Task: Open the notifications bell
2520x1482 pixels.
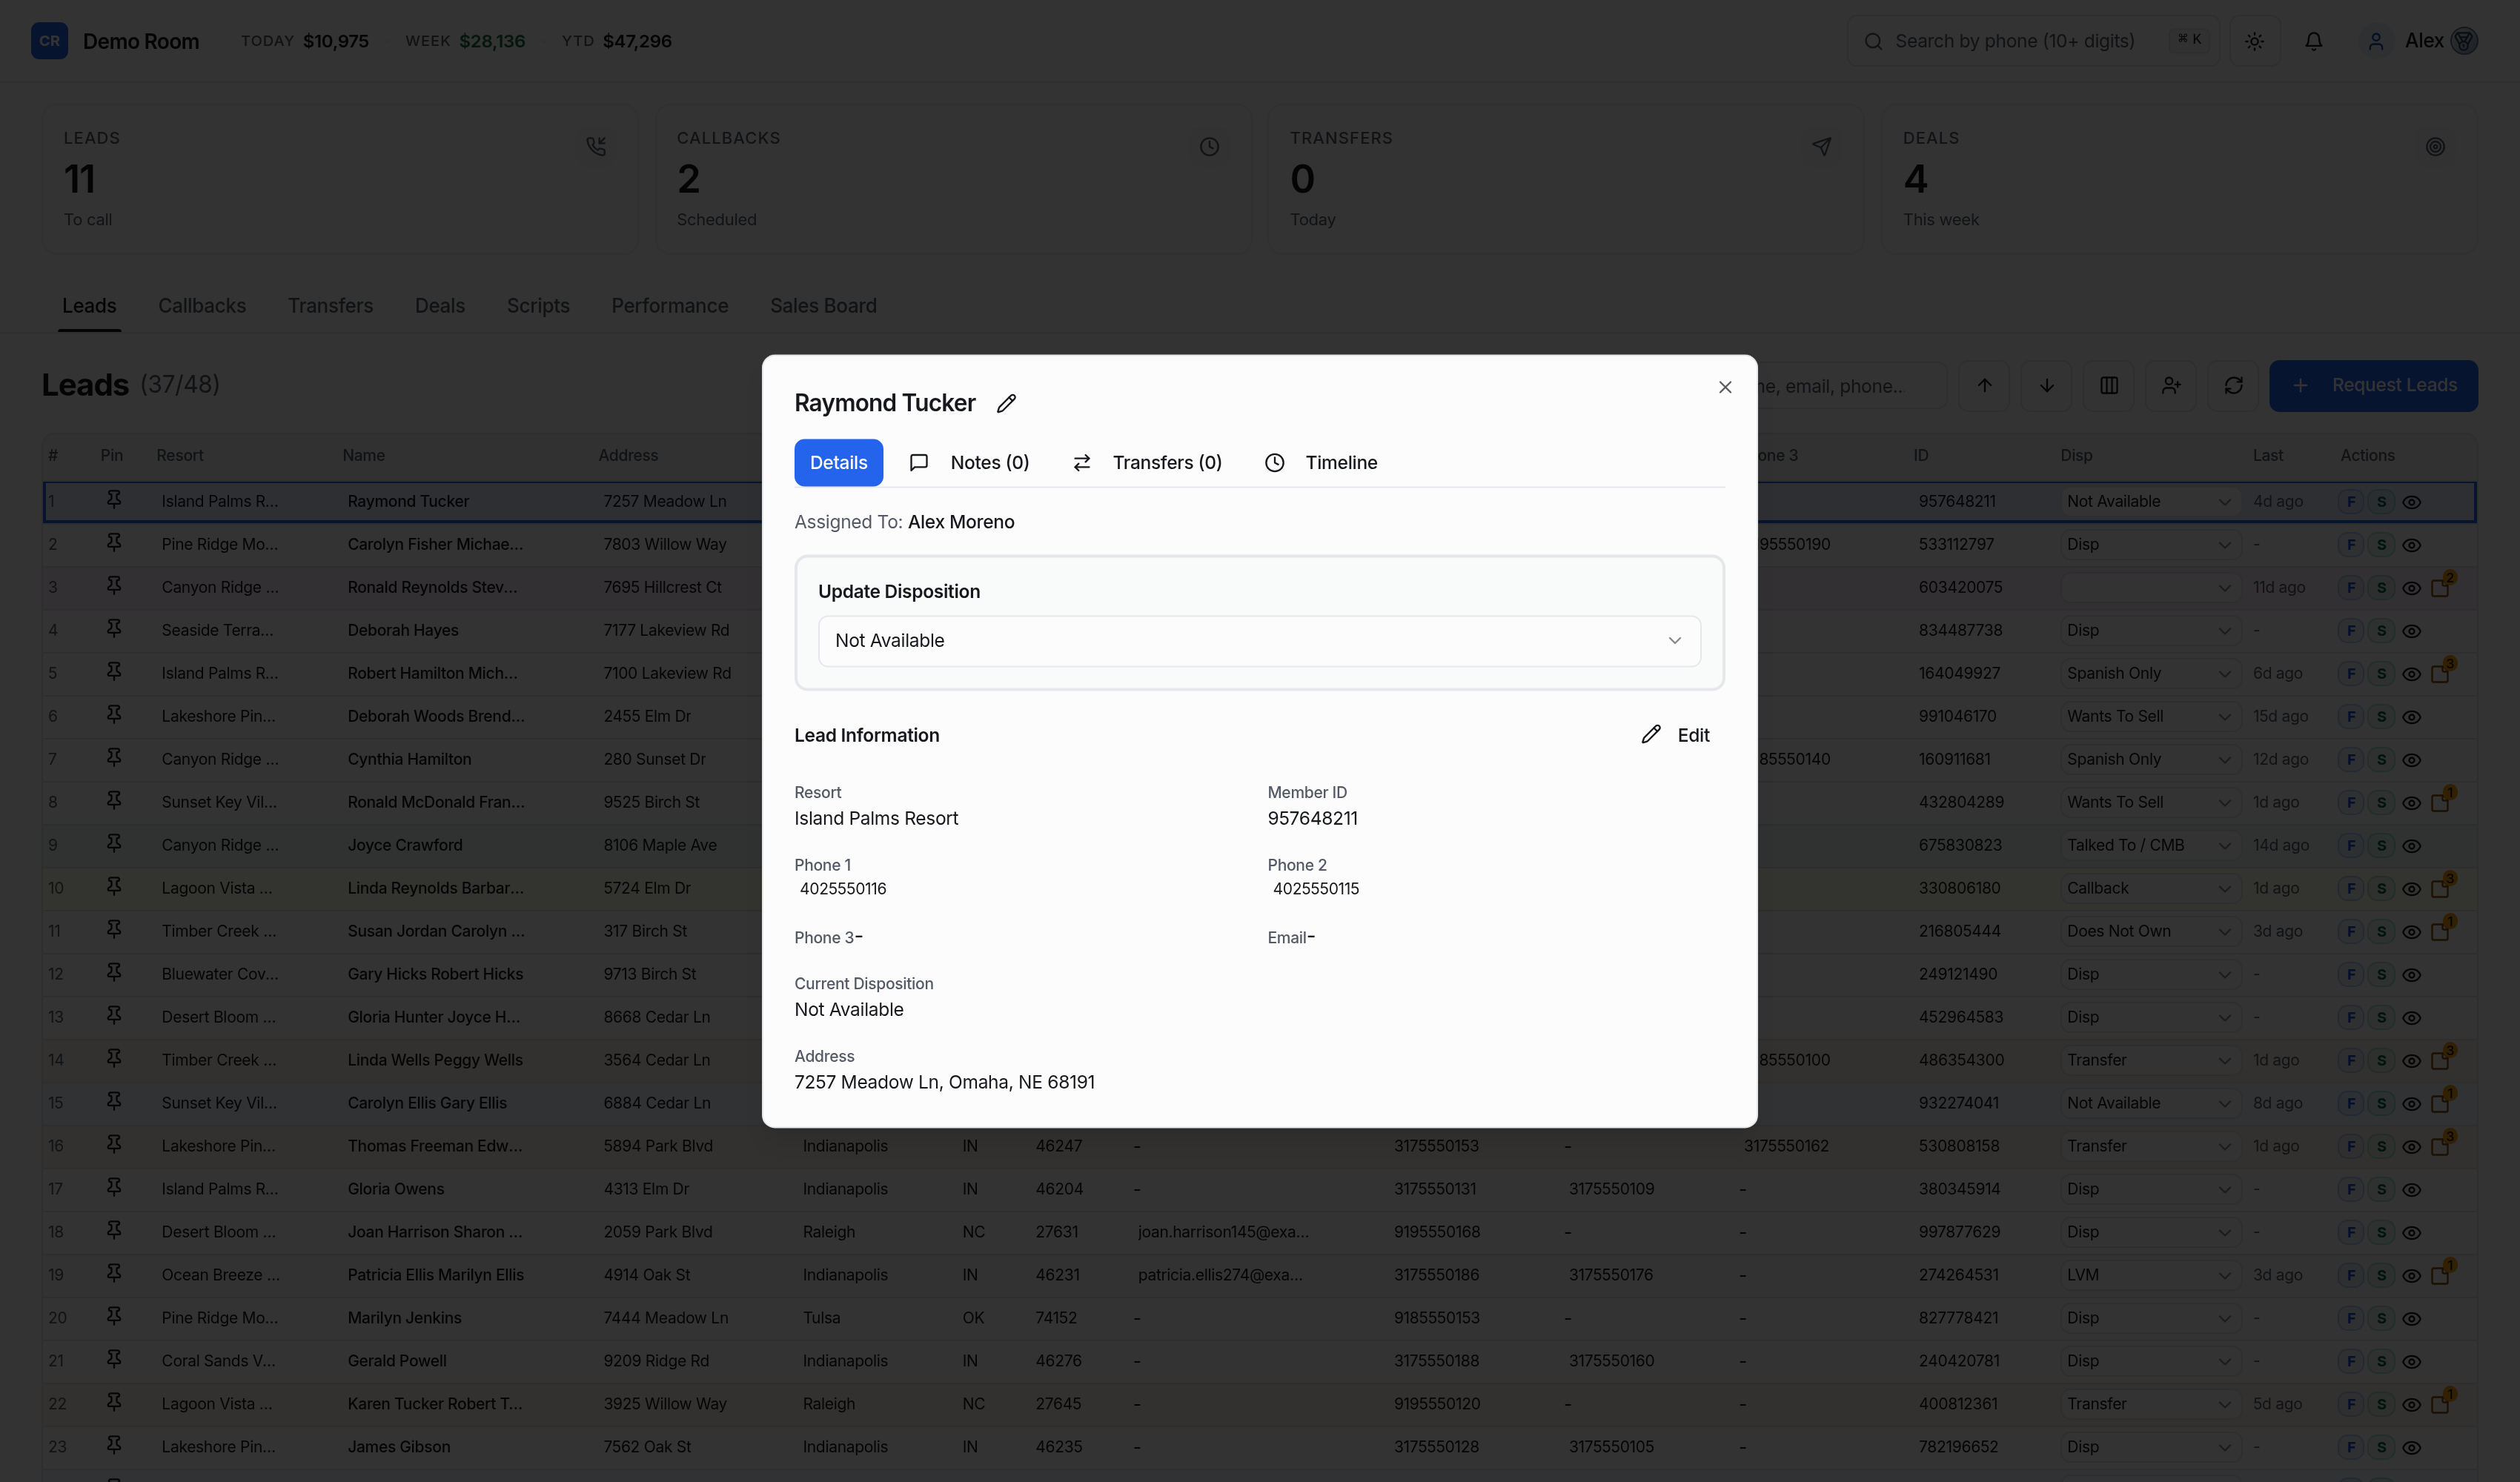Action: click(2314, 41)
